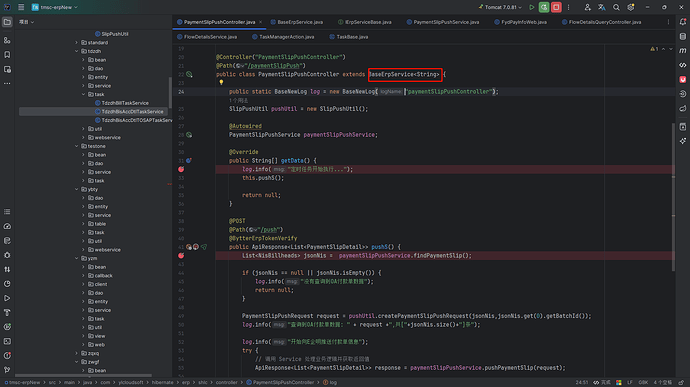
Task: Expand the callback folder under yzm
Action: 83,276
